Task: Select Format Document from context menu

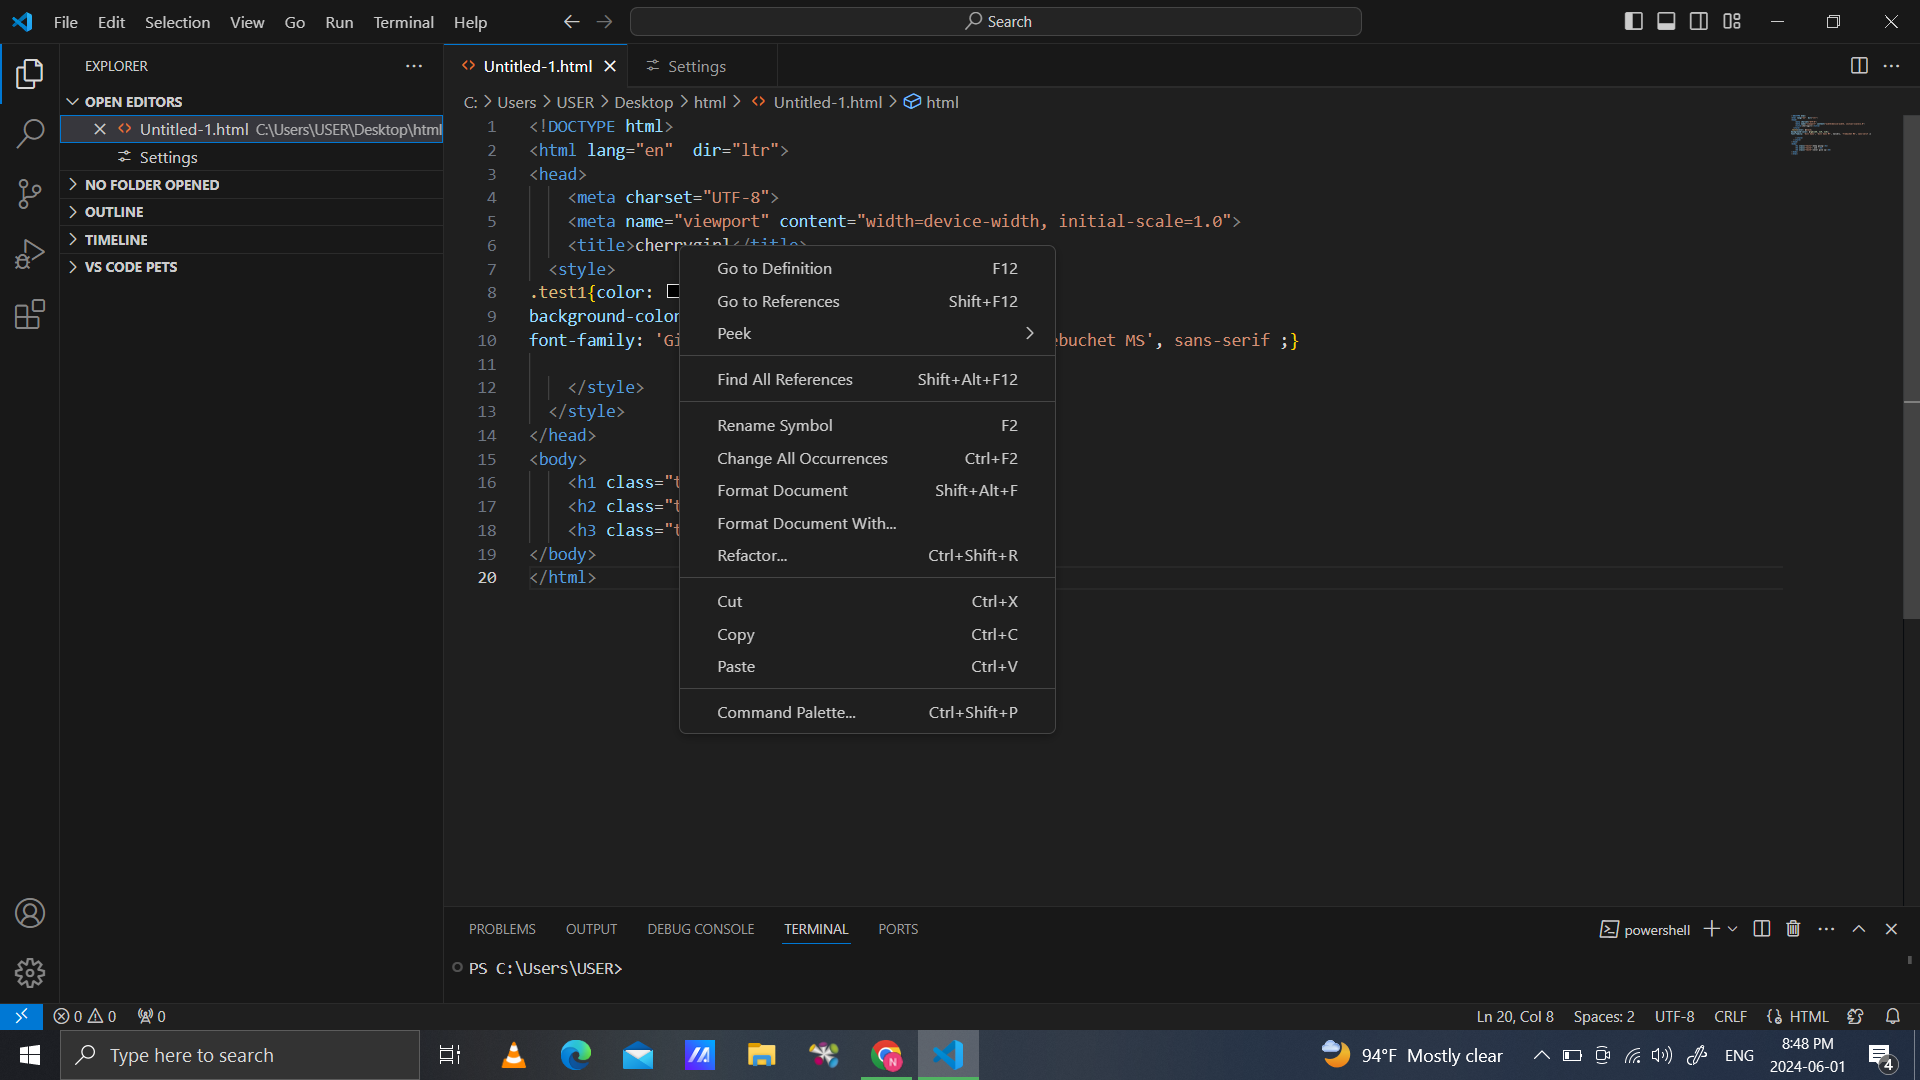Action: (867, 490)
